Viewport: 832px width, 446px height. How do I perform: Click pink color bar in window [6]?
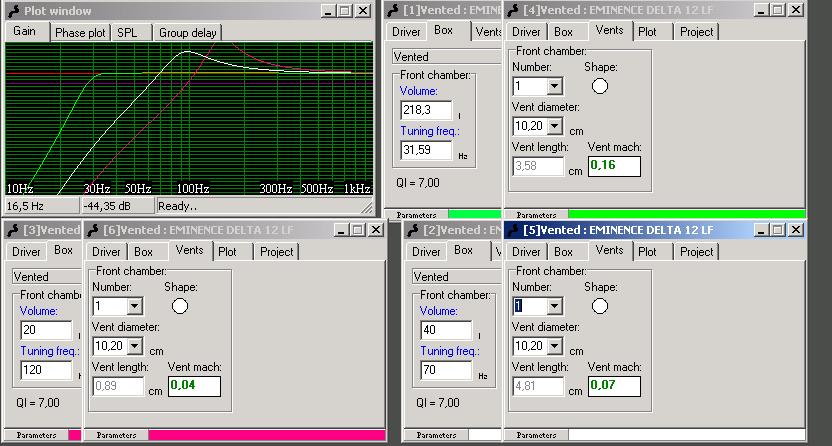(267, 435)
